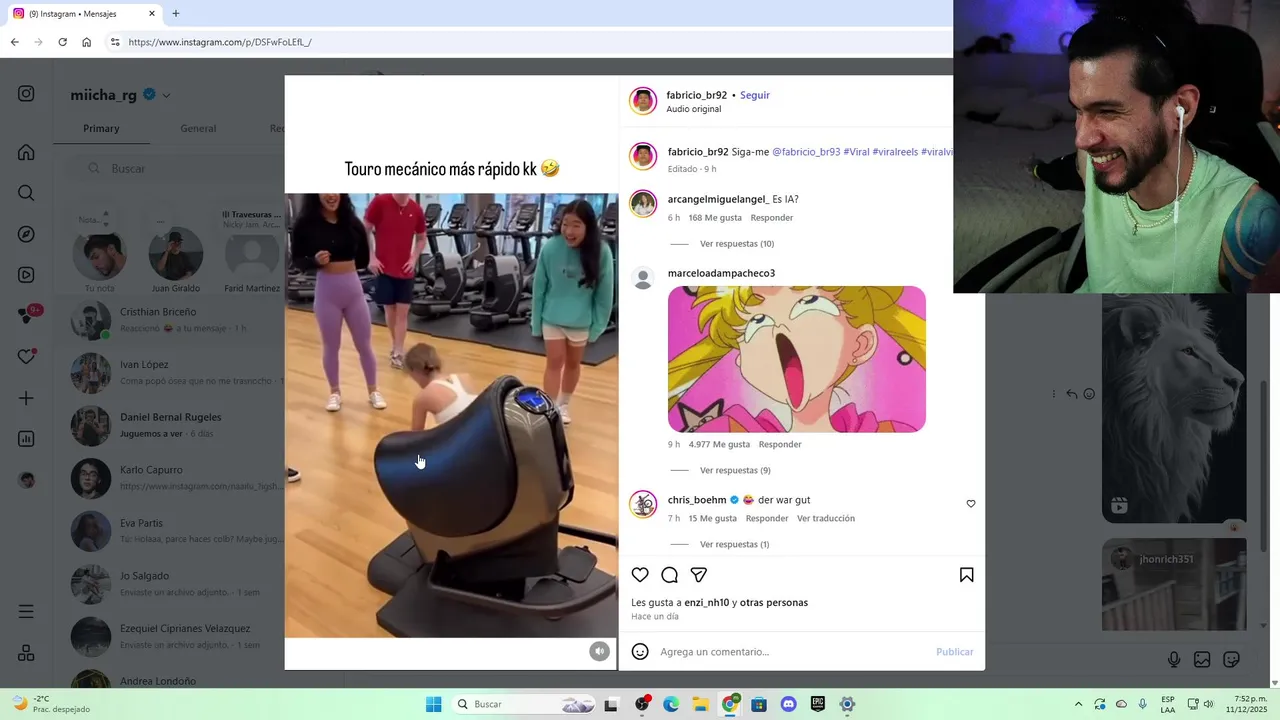Screen dimensions: 1280x720
Task: Click Ver traducción on chris_boehm comment
Action: click(826, 519)
